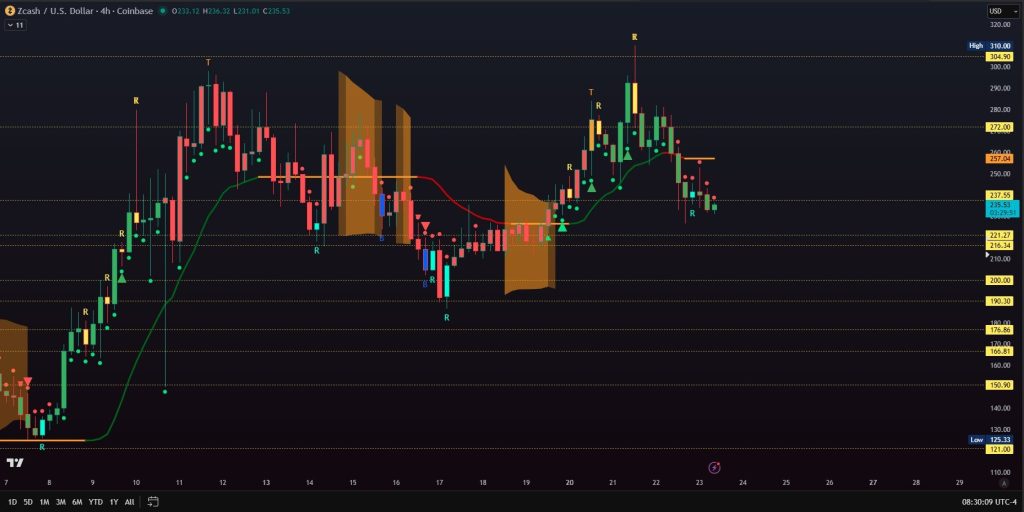This screenshot has height=512, width=1024.
Task: Click the red down-arrow signal near 17
Action: point(424,229)
